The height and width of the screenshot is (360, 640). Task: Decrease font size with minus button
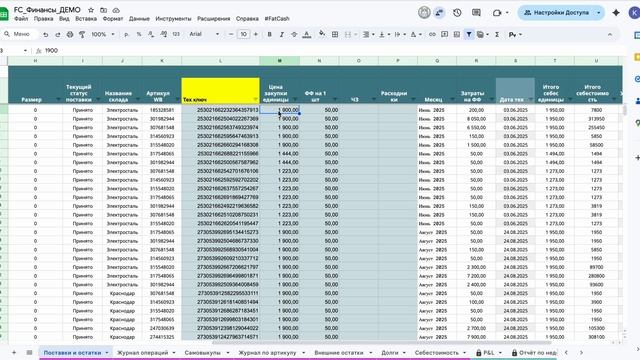(231, 35)
